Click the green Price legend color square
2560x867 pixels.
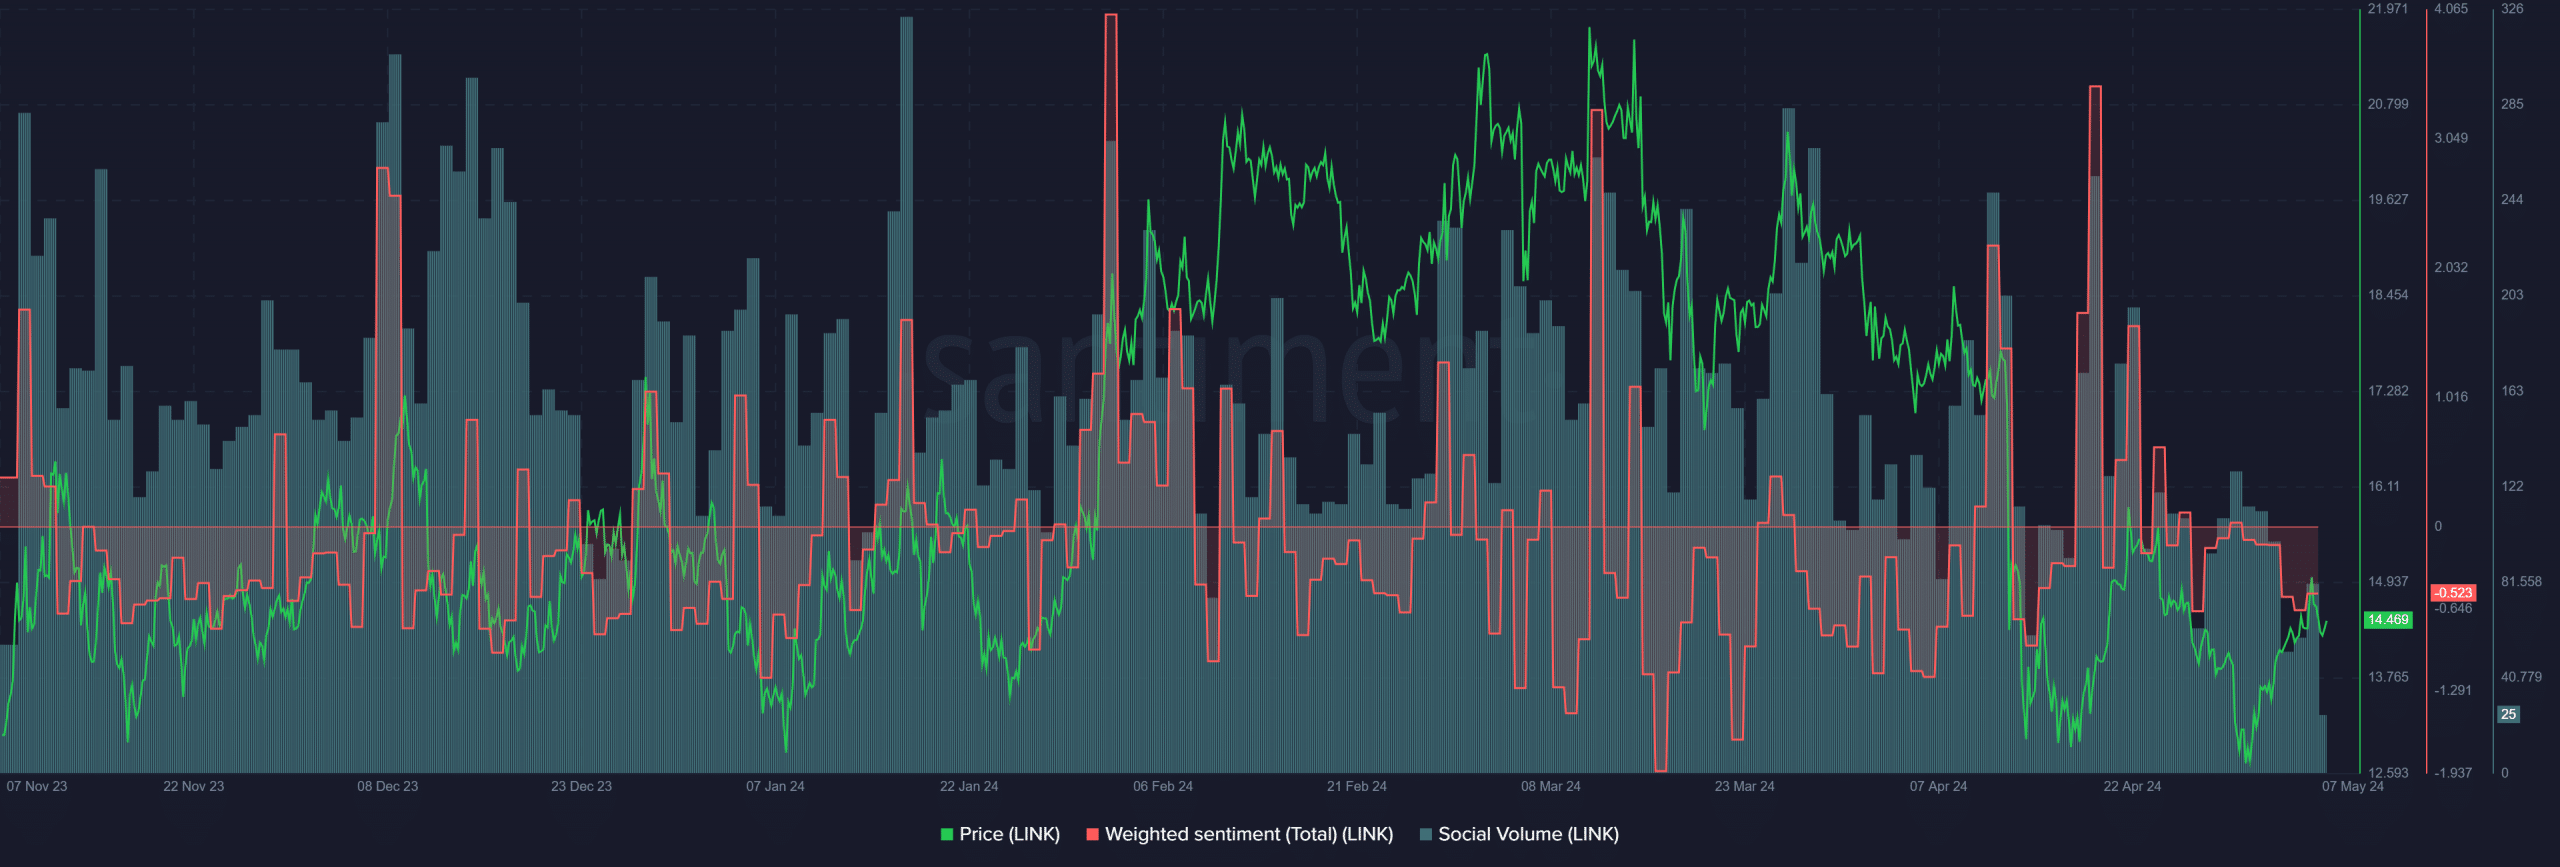tap(947, 834)
